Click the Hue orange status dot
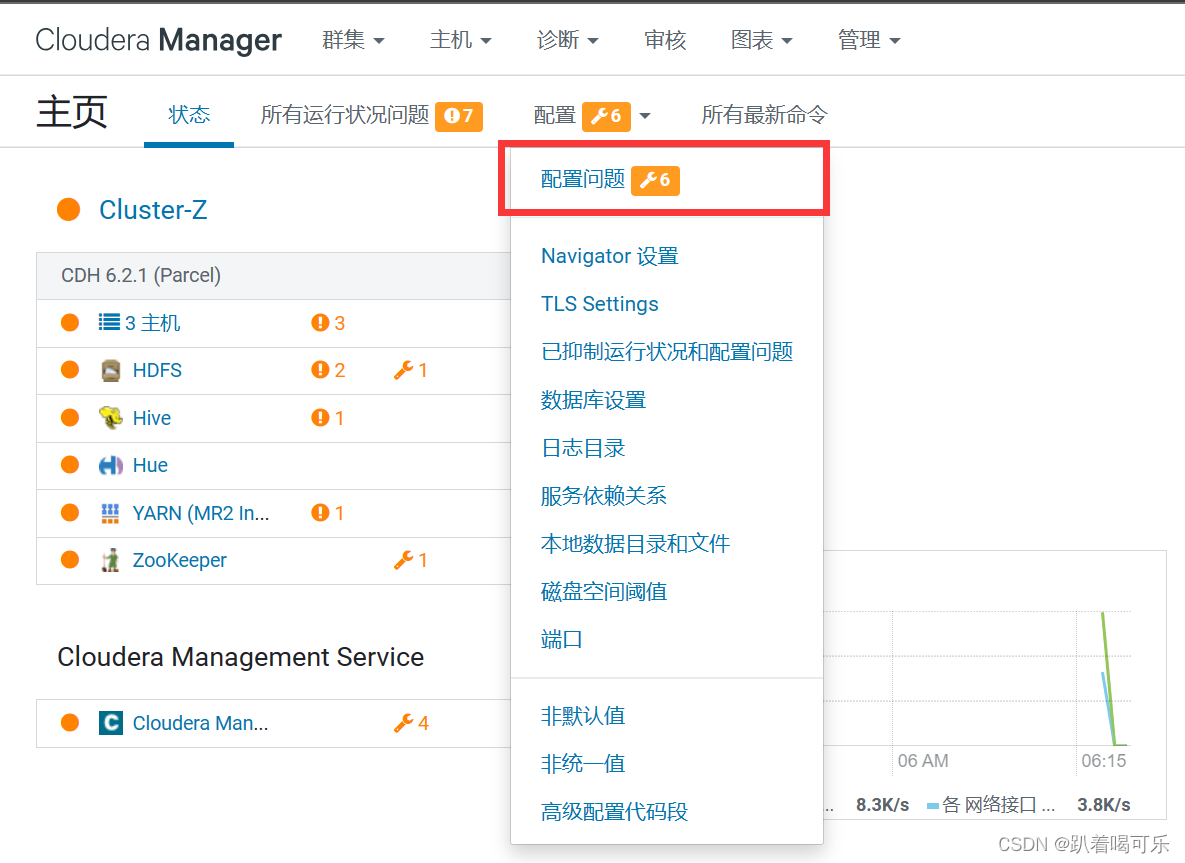This screenshot has width=1185, height=863. point(70,465)
